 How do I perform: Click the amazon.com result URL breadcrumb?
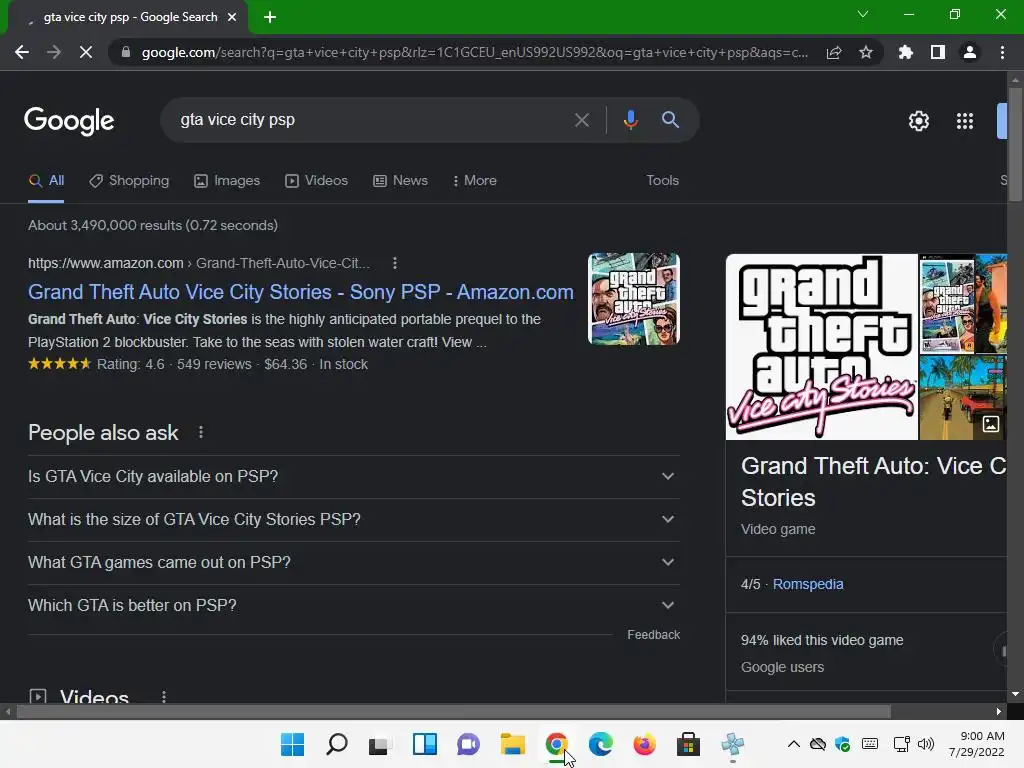coord(199,263)
